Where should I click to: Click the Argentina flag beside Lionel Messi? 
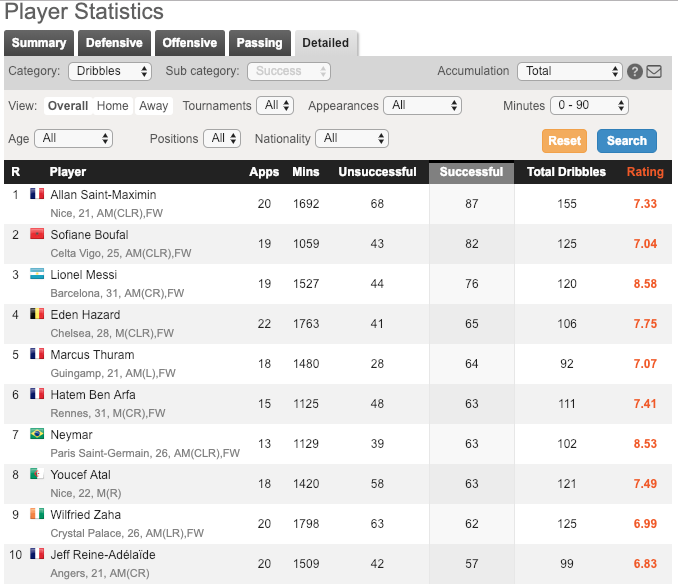(38, 274)
